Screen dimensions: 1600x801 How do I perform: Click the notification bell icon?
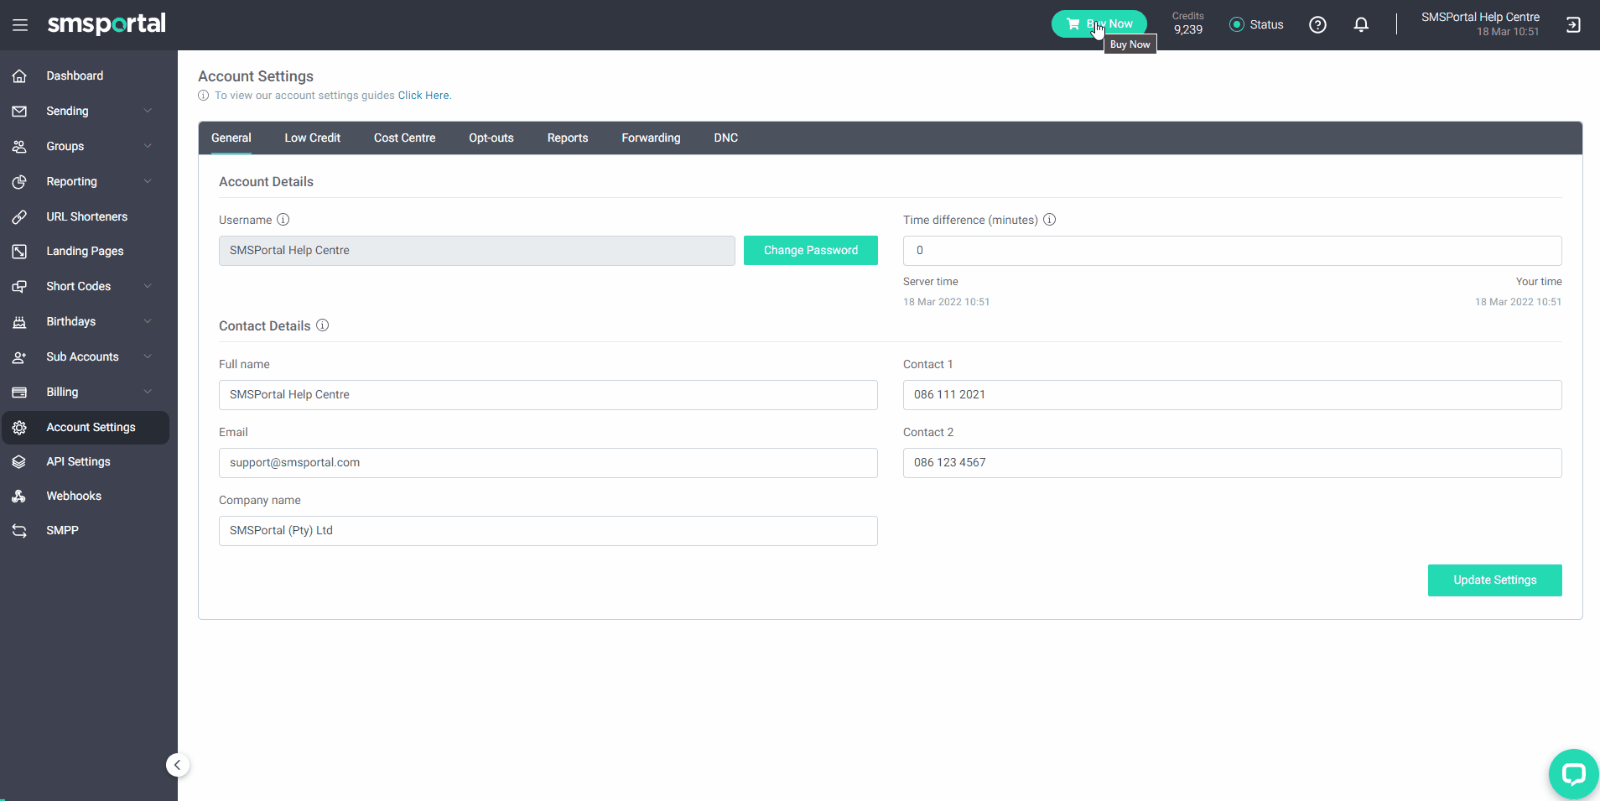pos(1361,25)
